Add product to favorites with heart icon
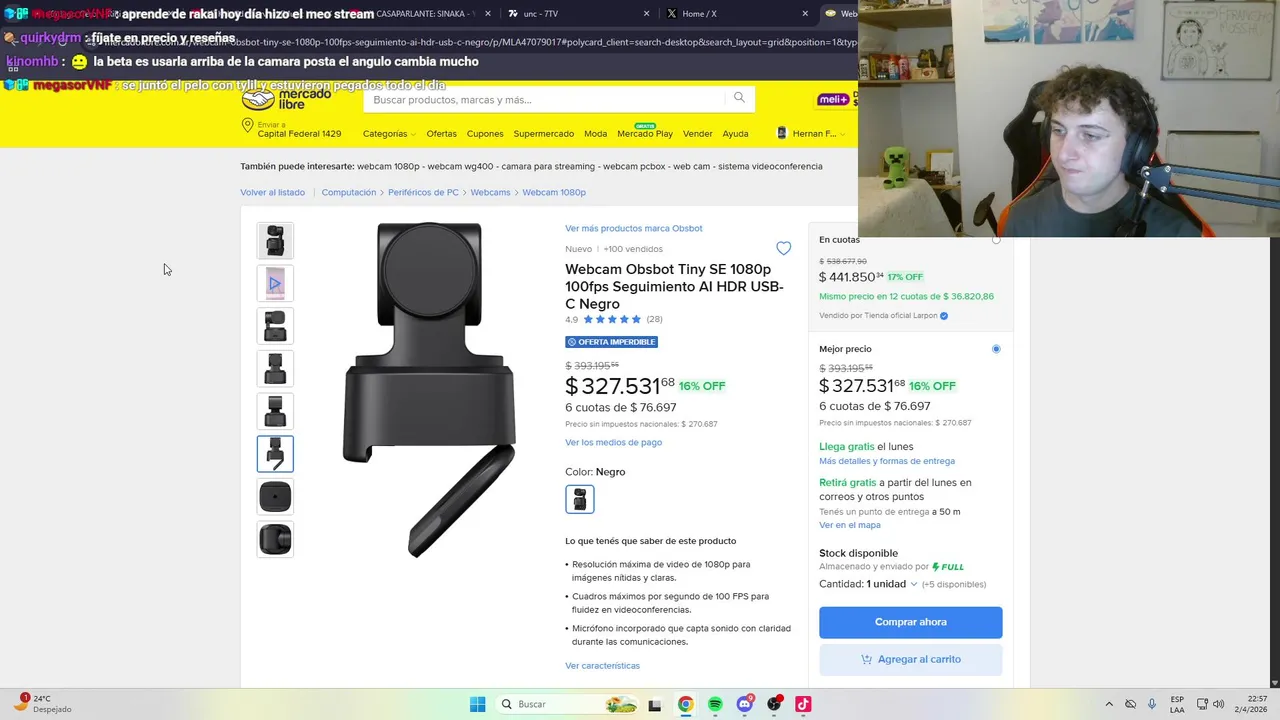The image size is (1280, 720). 783,248
